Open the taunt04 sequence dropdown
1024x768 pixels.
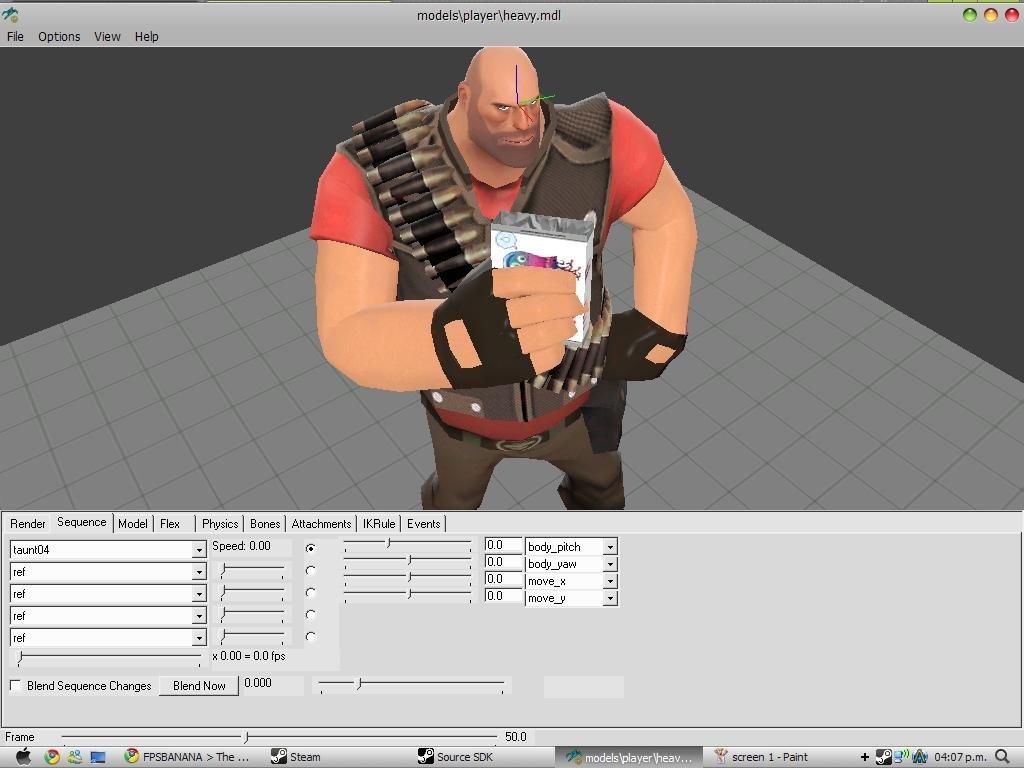(x=198, y=550)
